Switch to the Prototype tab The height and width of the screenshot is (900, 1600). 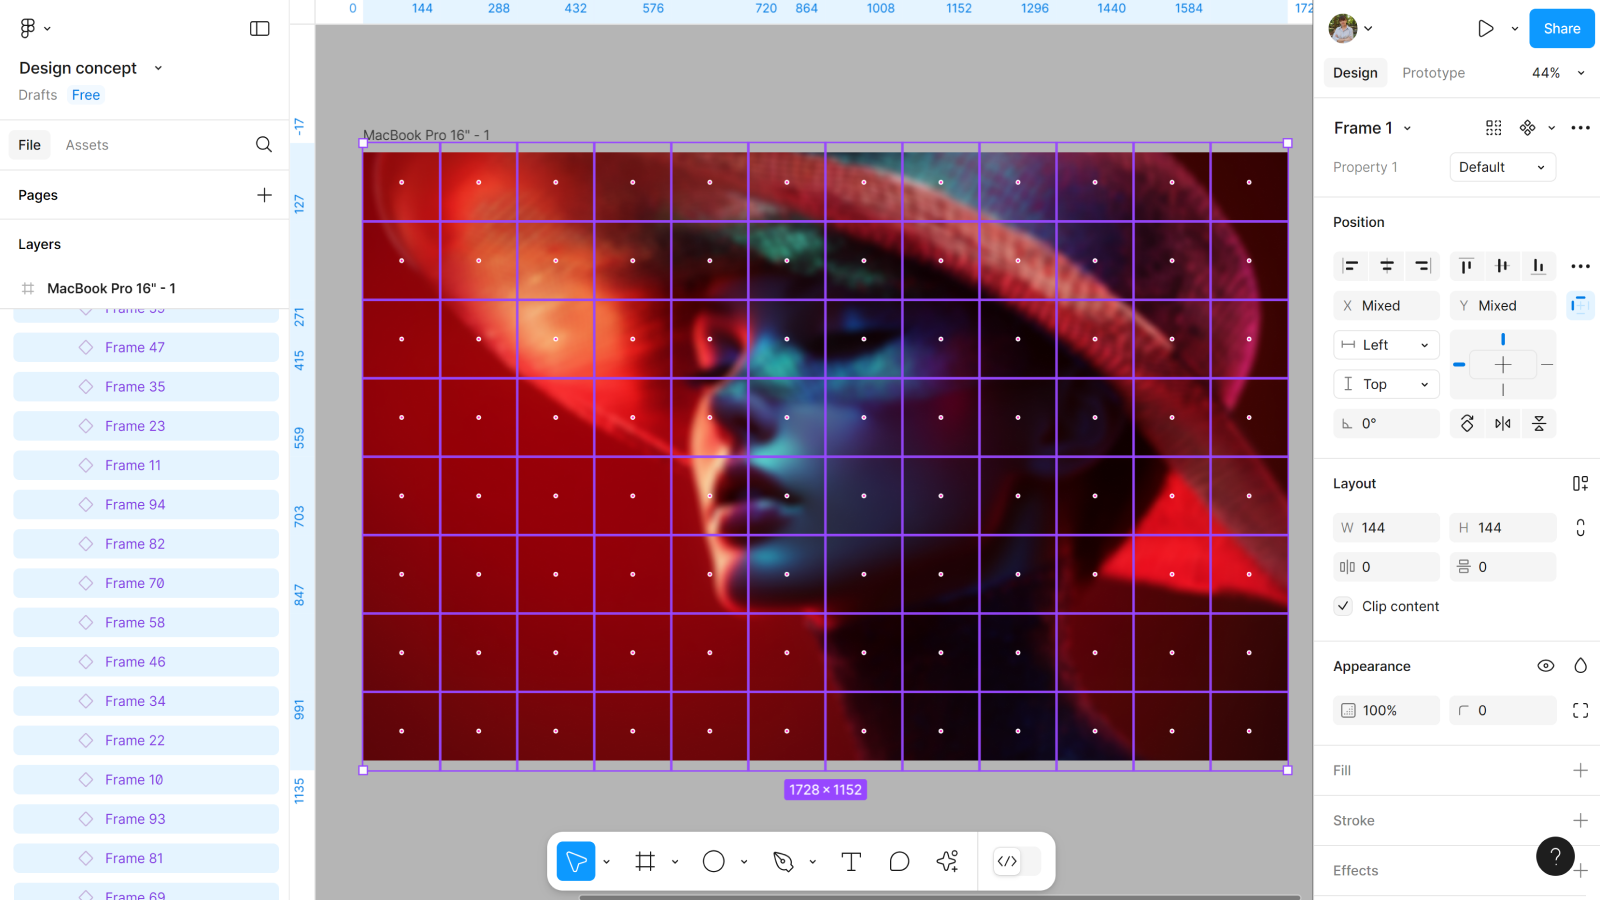tap(1433, 73)
